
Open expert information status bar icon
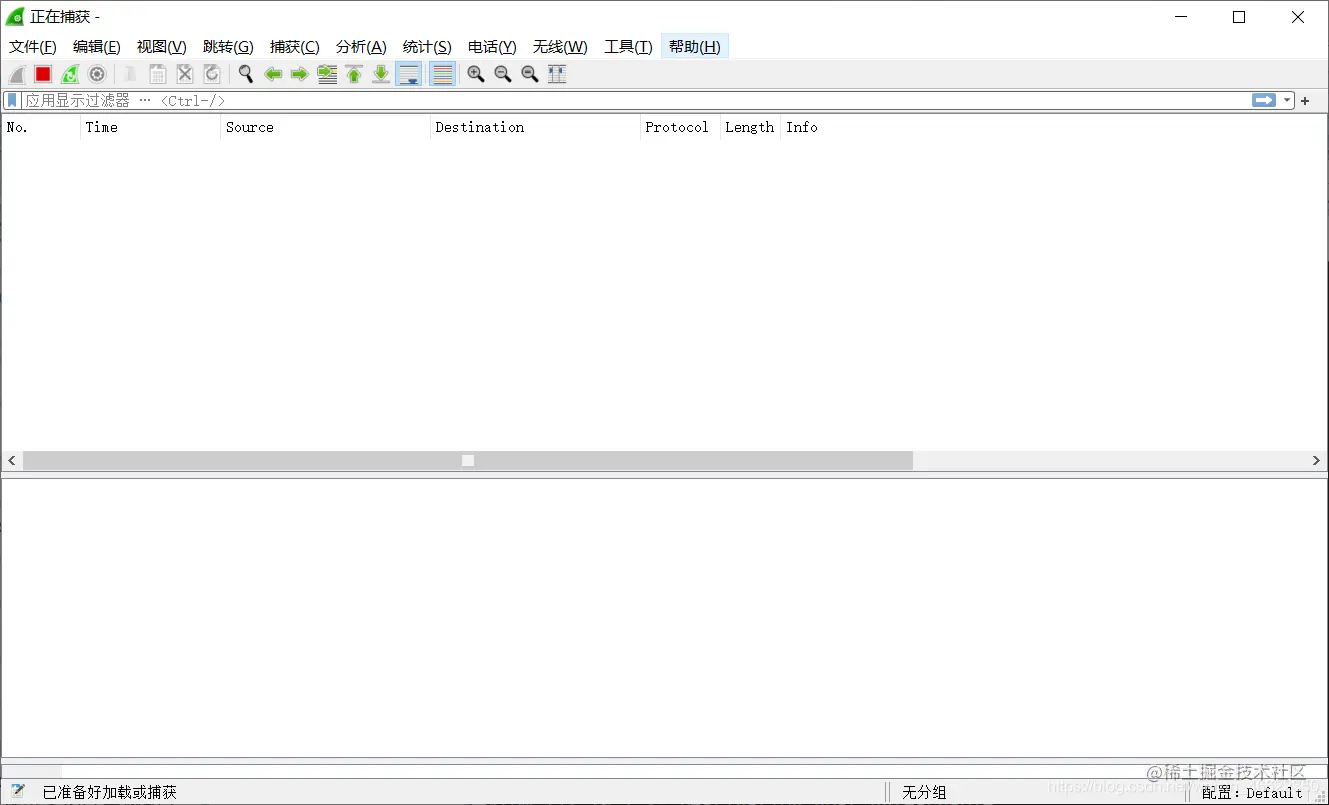[x=17, y=792]
